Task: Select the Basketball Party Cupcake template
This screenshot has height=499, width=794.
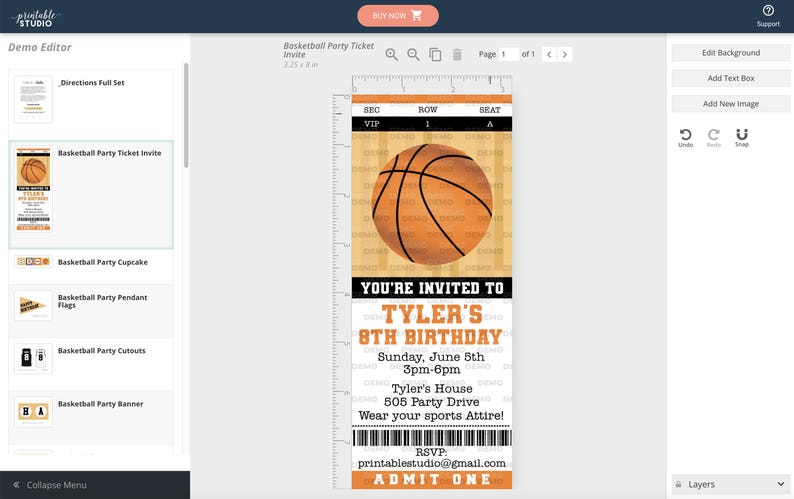Action: click(91, 266)
